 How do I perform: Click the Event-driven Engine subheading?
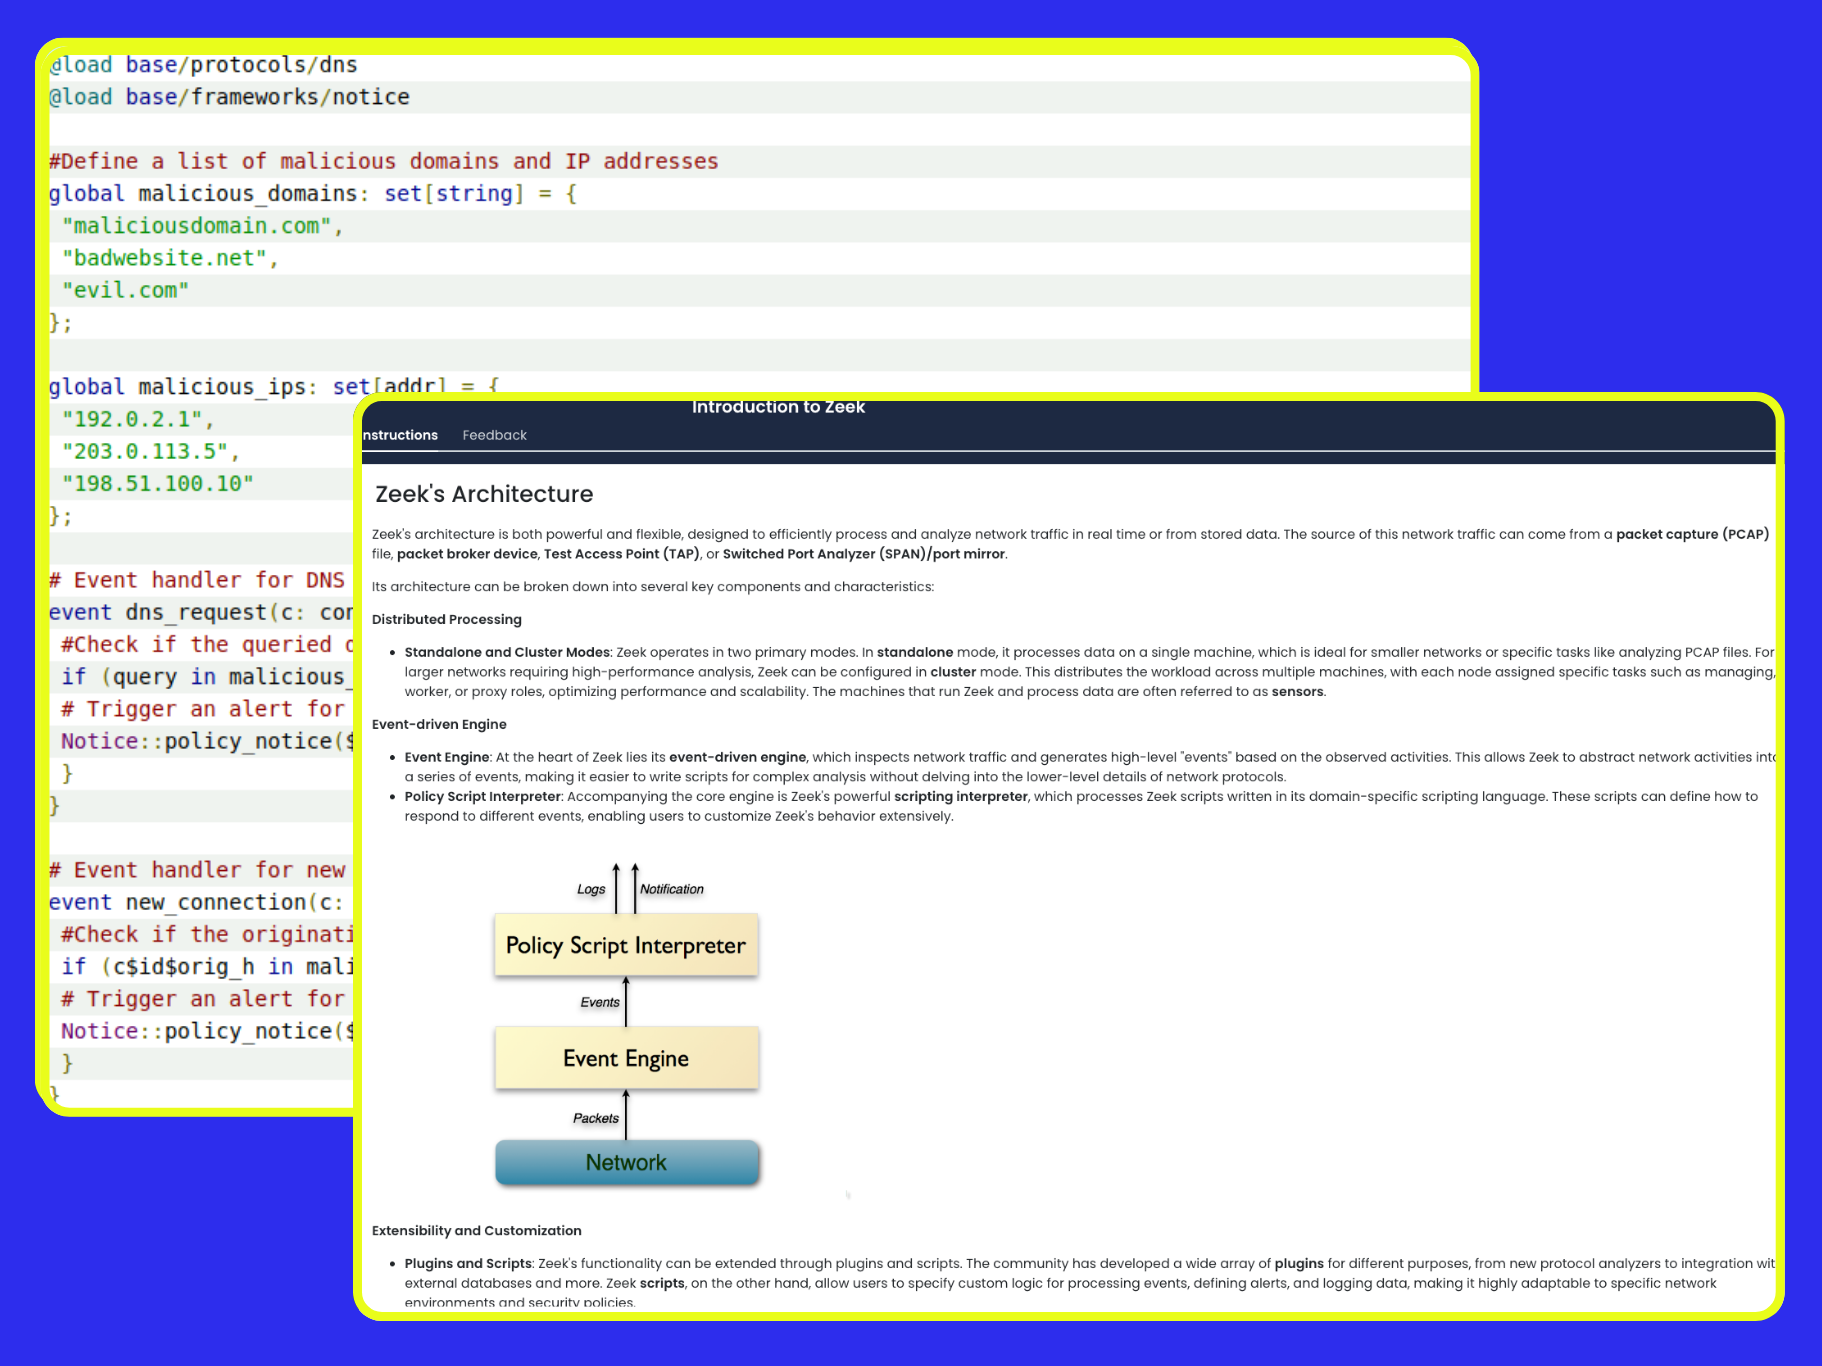[x=439, y=724]
